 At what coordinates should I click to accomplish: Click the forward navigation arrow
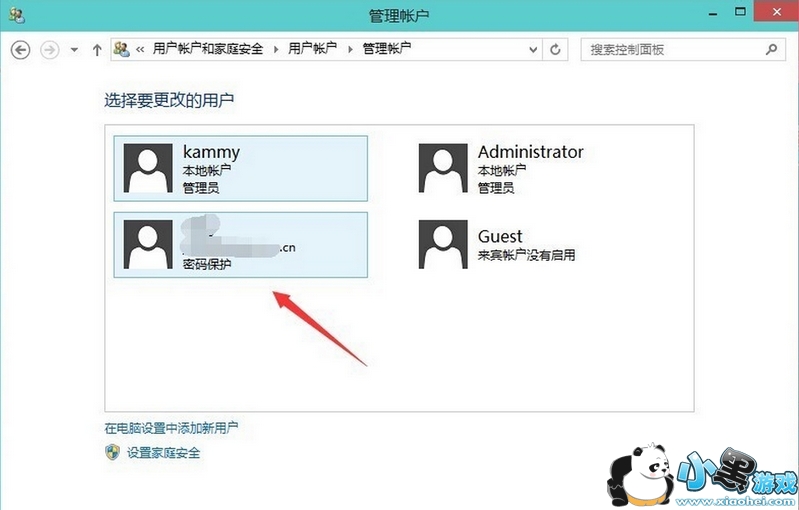(49, 50)
